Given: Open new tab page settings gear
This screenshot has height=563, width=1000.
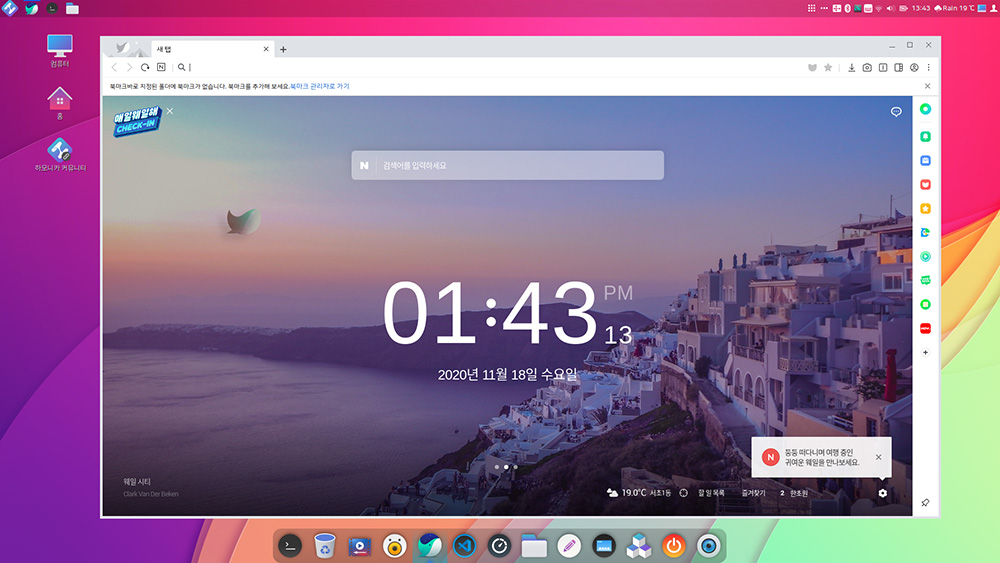Looking at the screenshot, I should coord(883,493).
